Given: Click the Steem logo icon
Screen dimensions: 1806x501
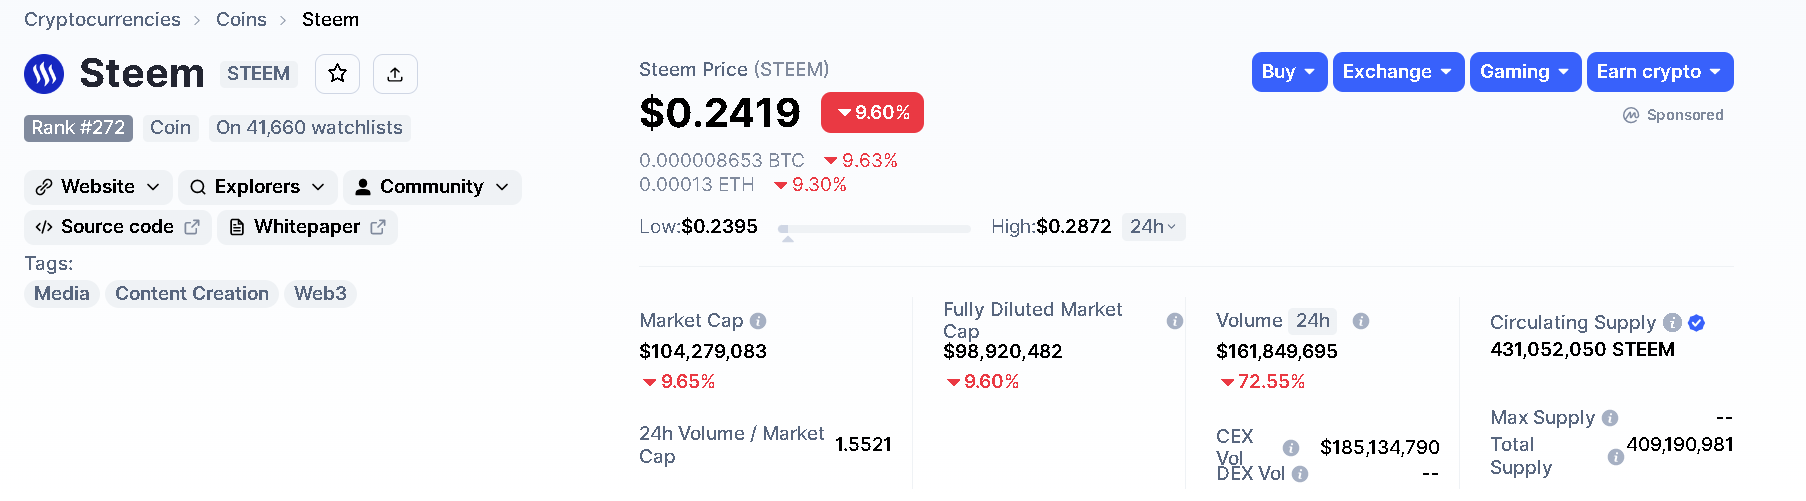Looking at the screenshot, I should (x=44, y=73).
